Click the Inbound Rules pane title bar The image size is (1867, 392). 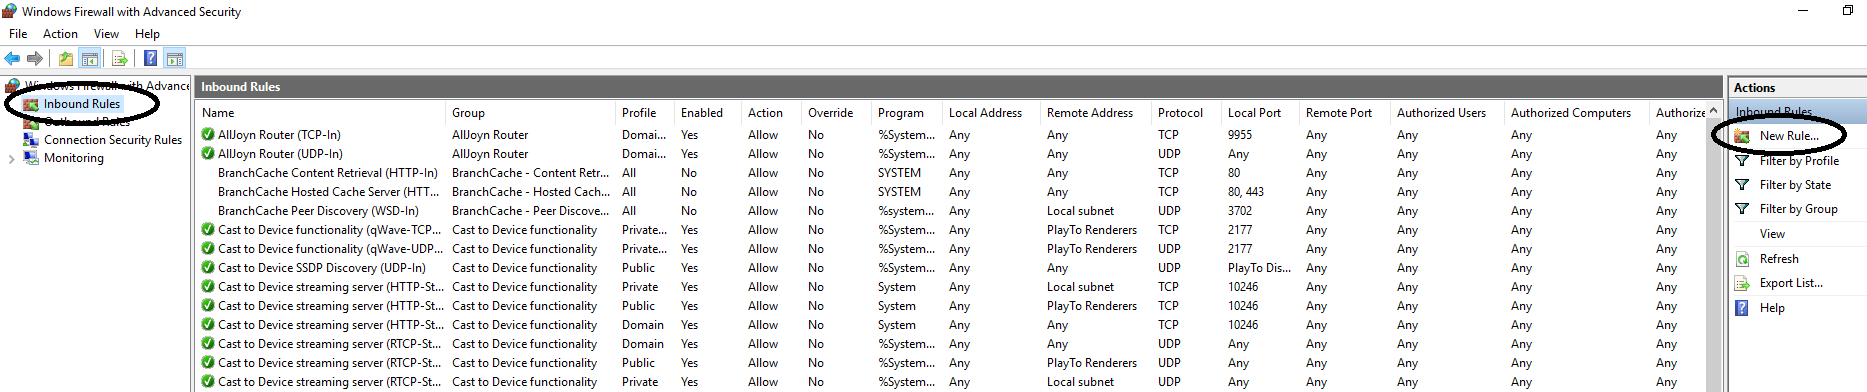pyautogui.click(x=958, y=87)
